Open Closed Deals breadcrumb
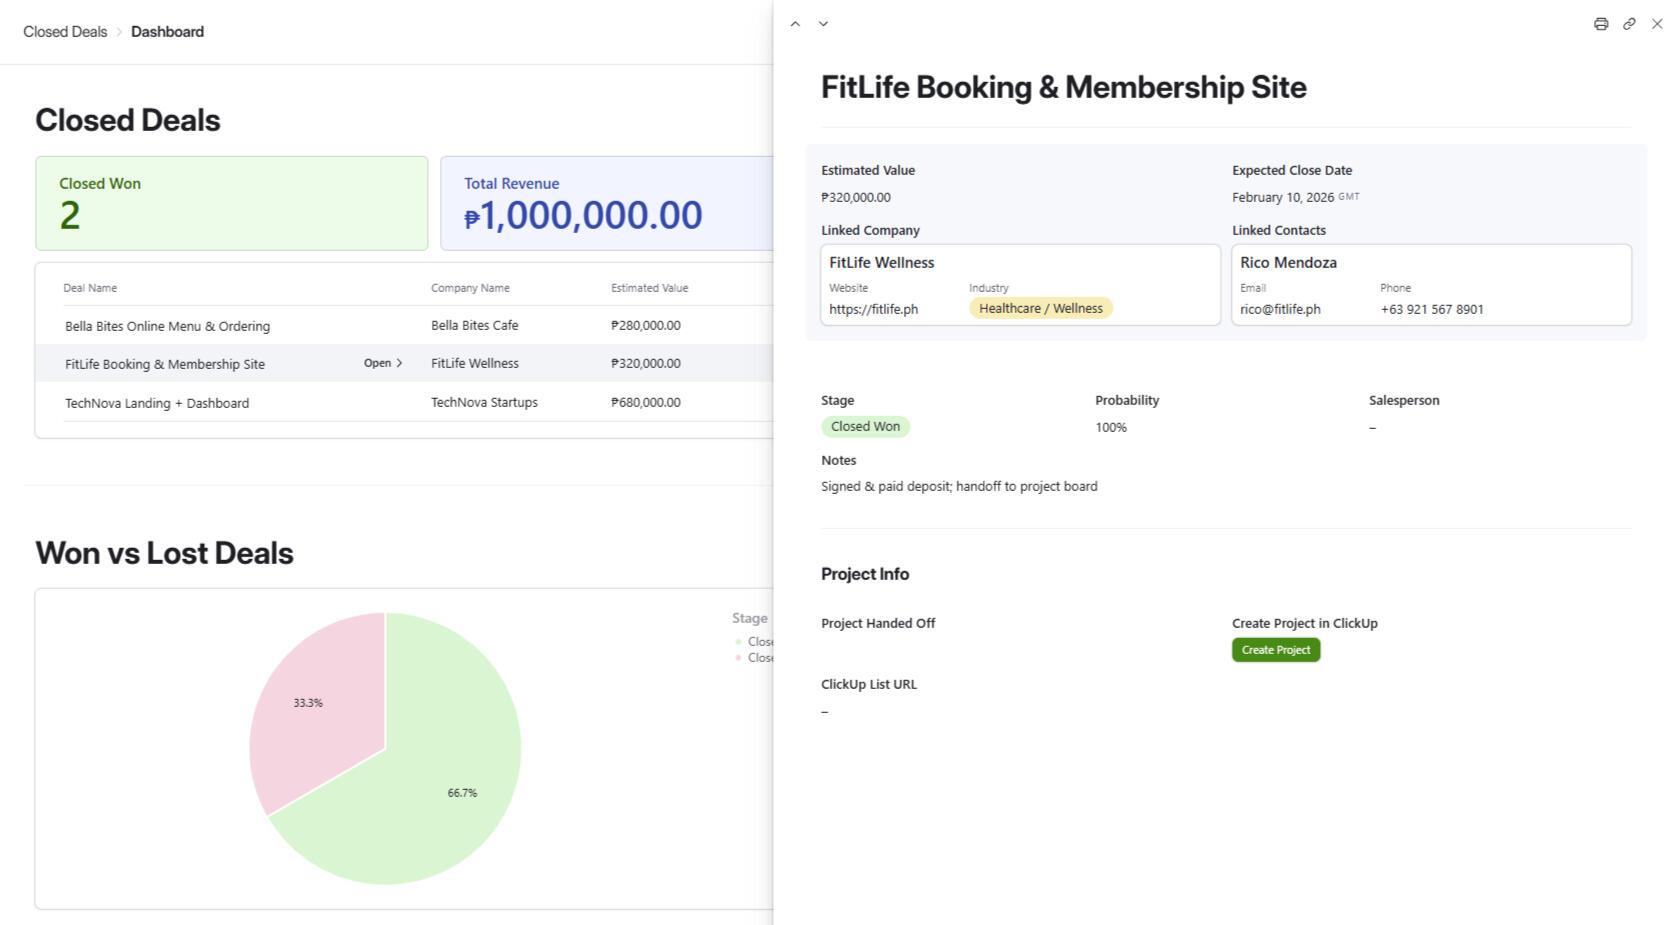 point(65,32)
